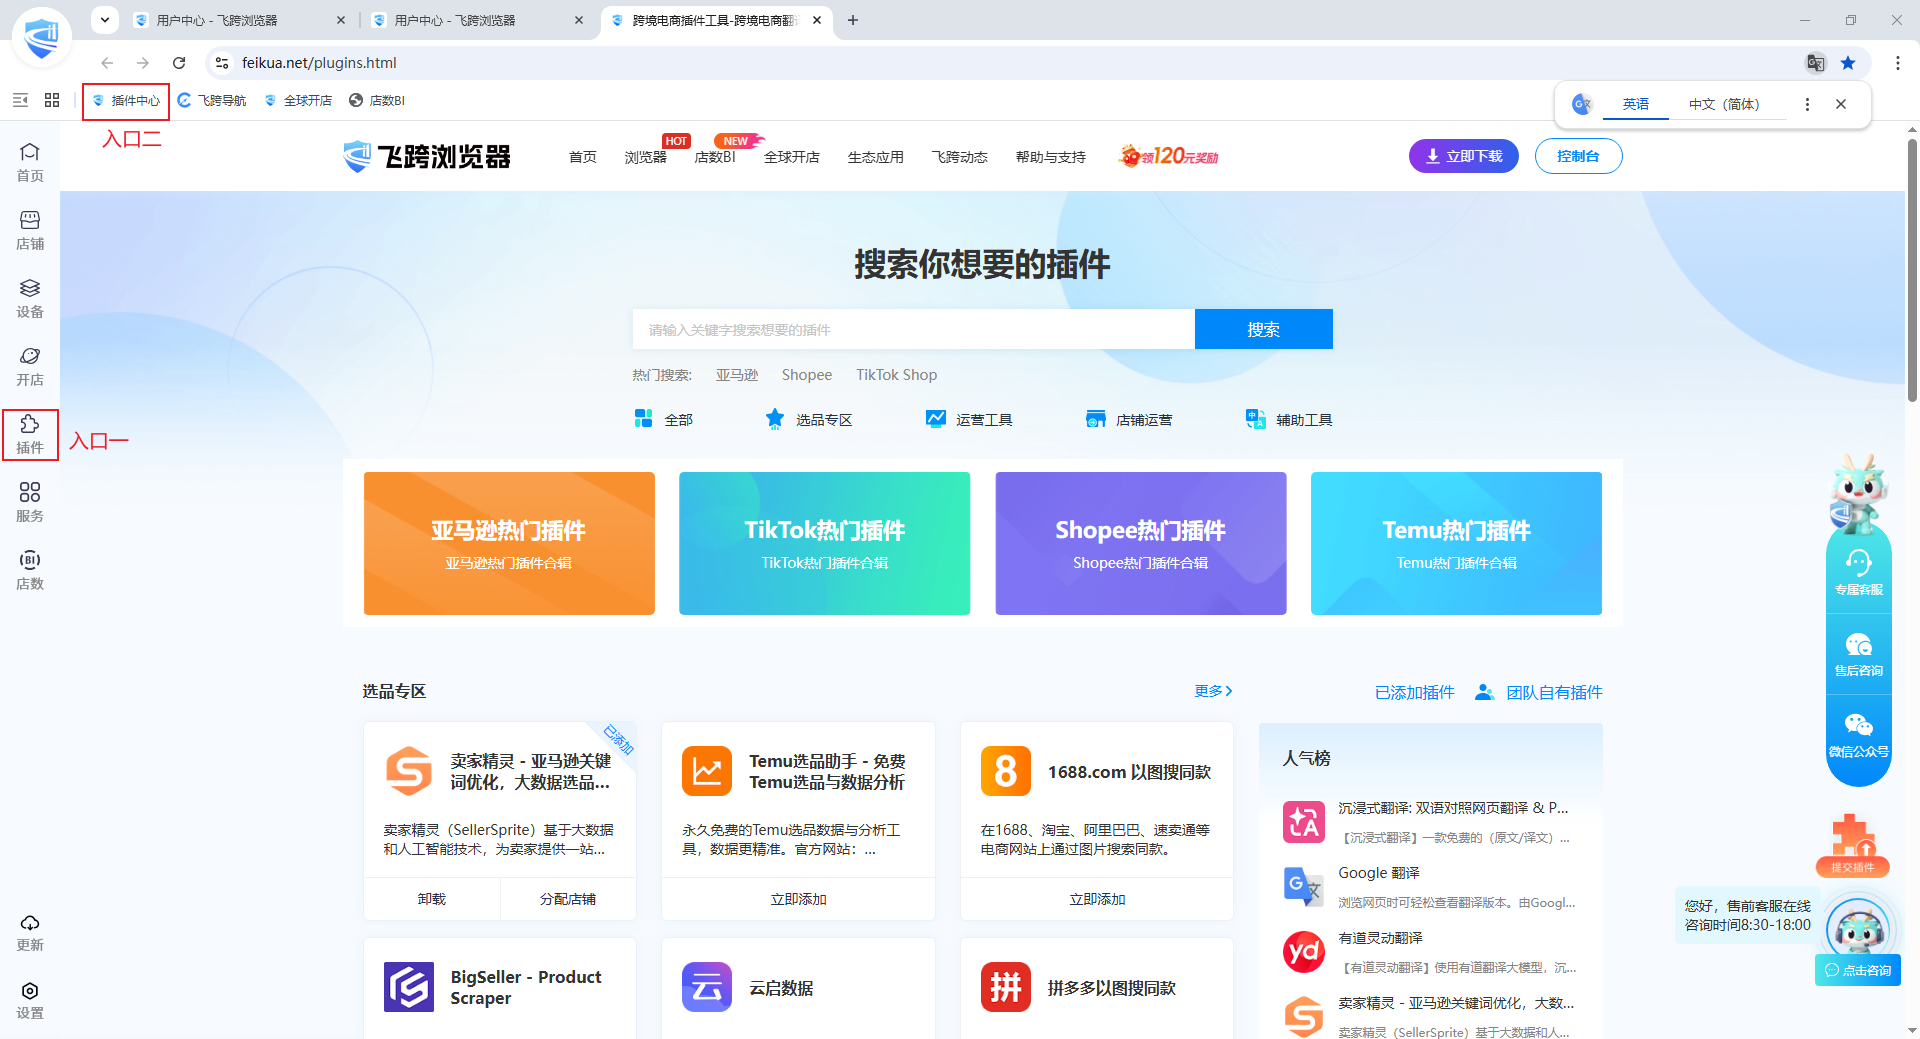Open the 服务 sidebar icon

coord(30,502)
